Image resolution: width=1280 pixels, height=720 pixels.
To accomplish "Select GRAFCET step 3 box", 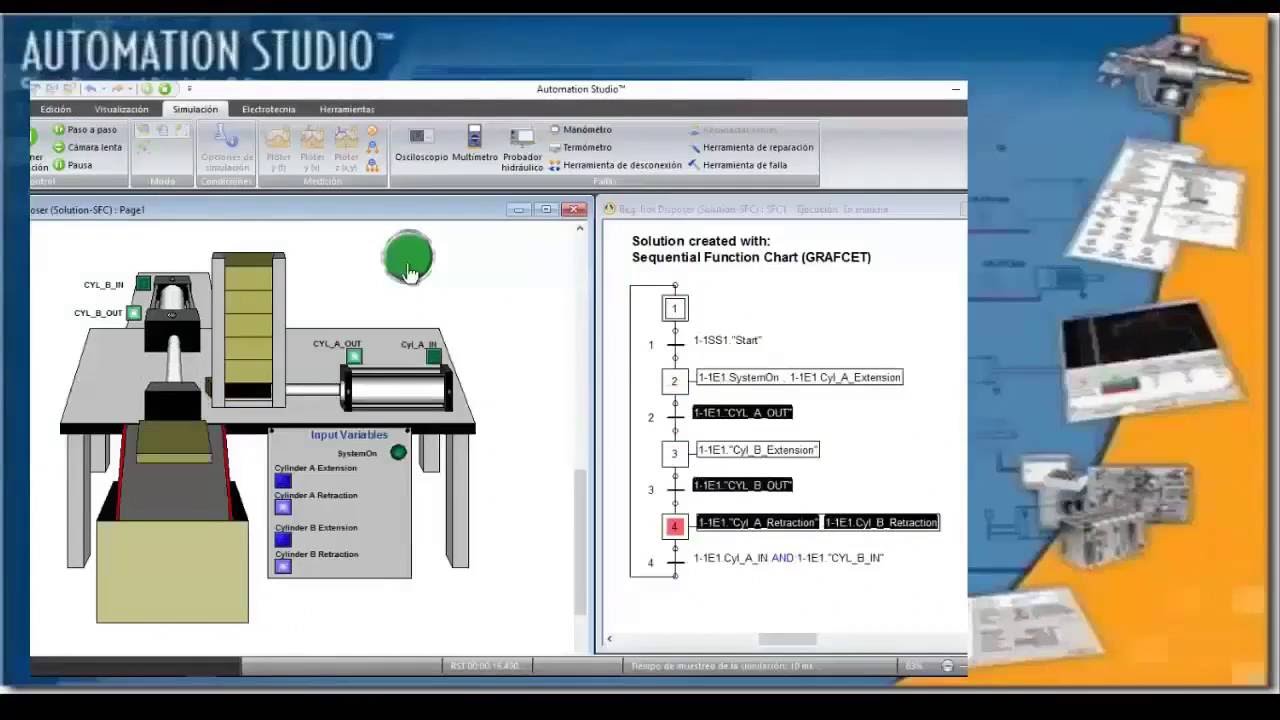I will (x=675, y=453).
